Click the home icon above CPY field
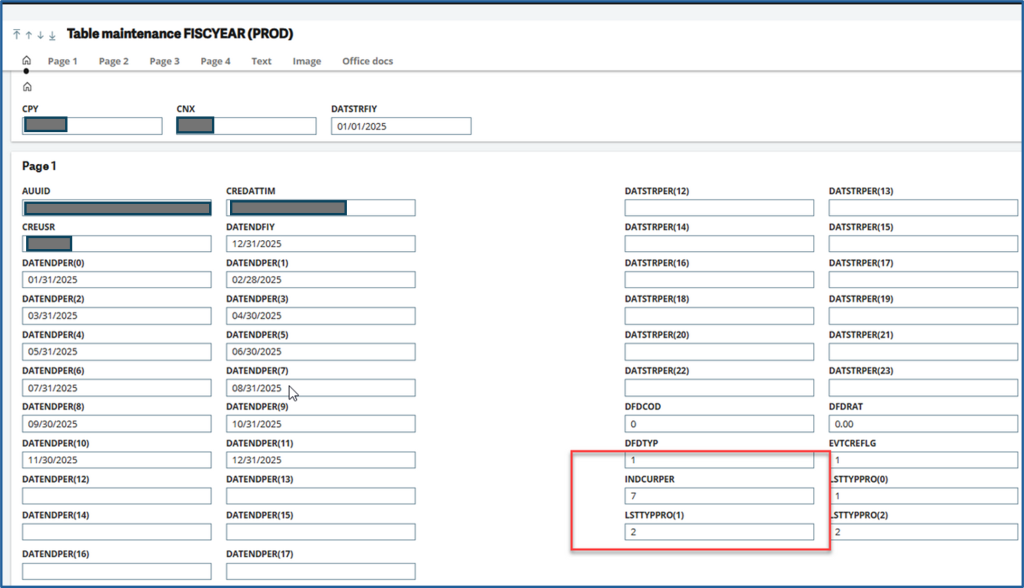The height and width of the screenshot is (588, 1024). (27, 87)
